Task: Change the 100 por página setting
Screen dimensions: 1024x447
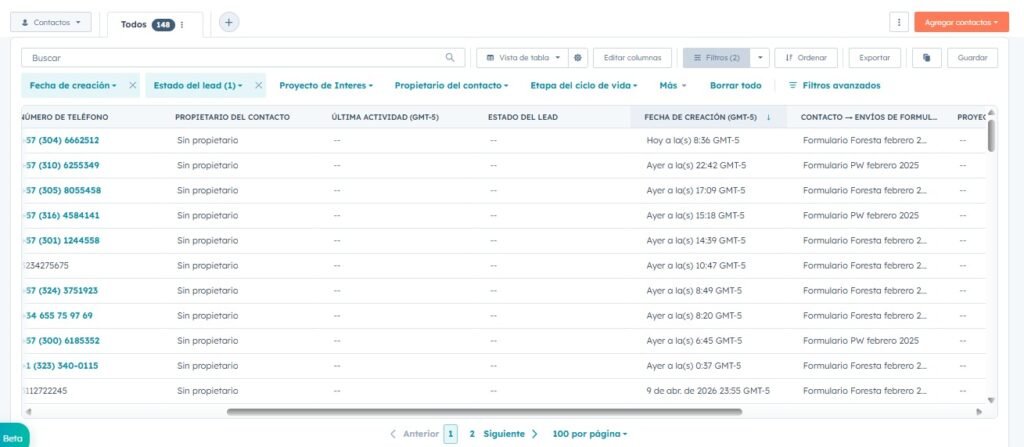Action: point(590,434)
